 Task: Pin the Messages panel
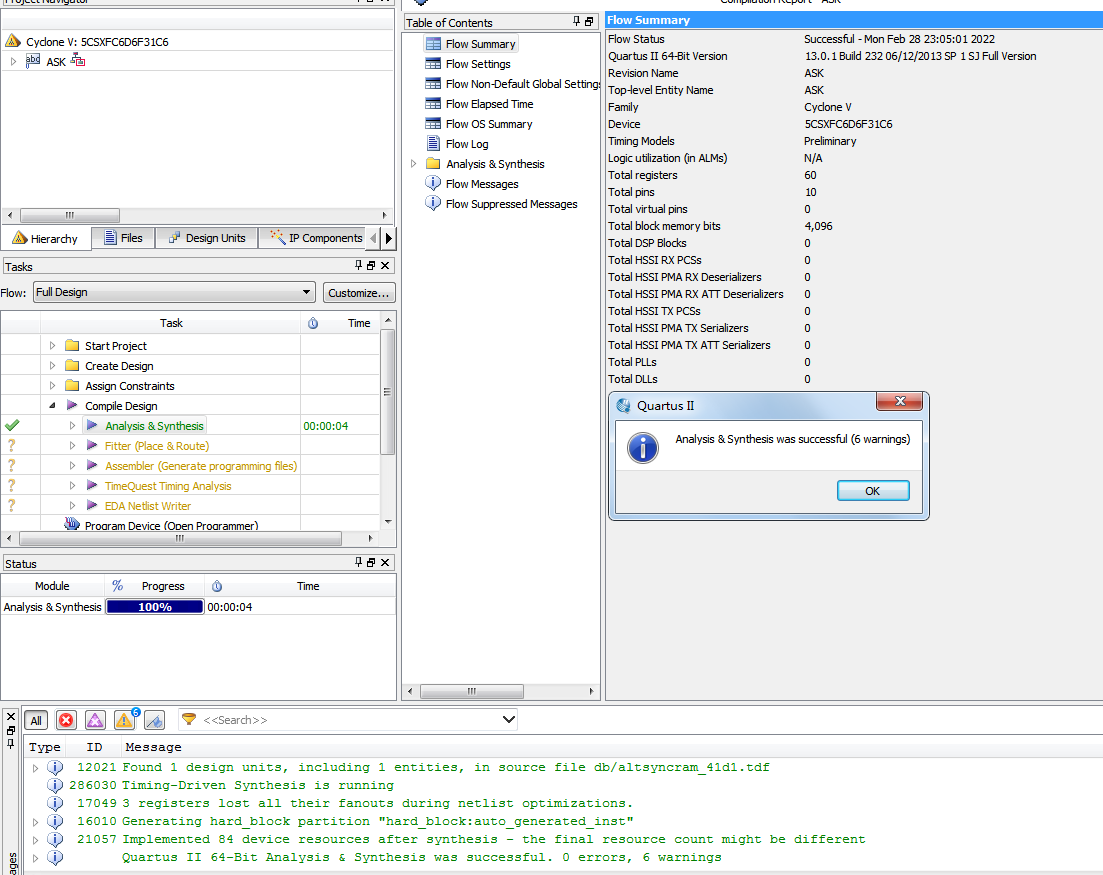point(11,743)
